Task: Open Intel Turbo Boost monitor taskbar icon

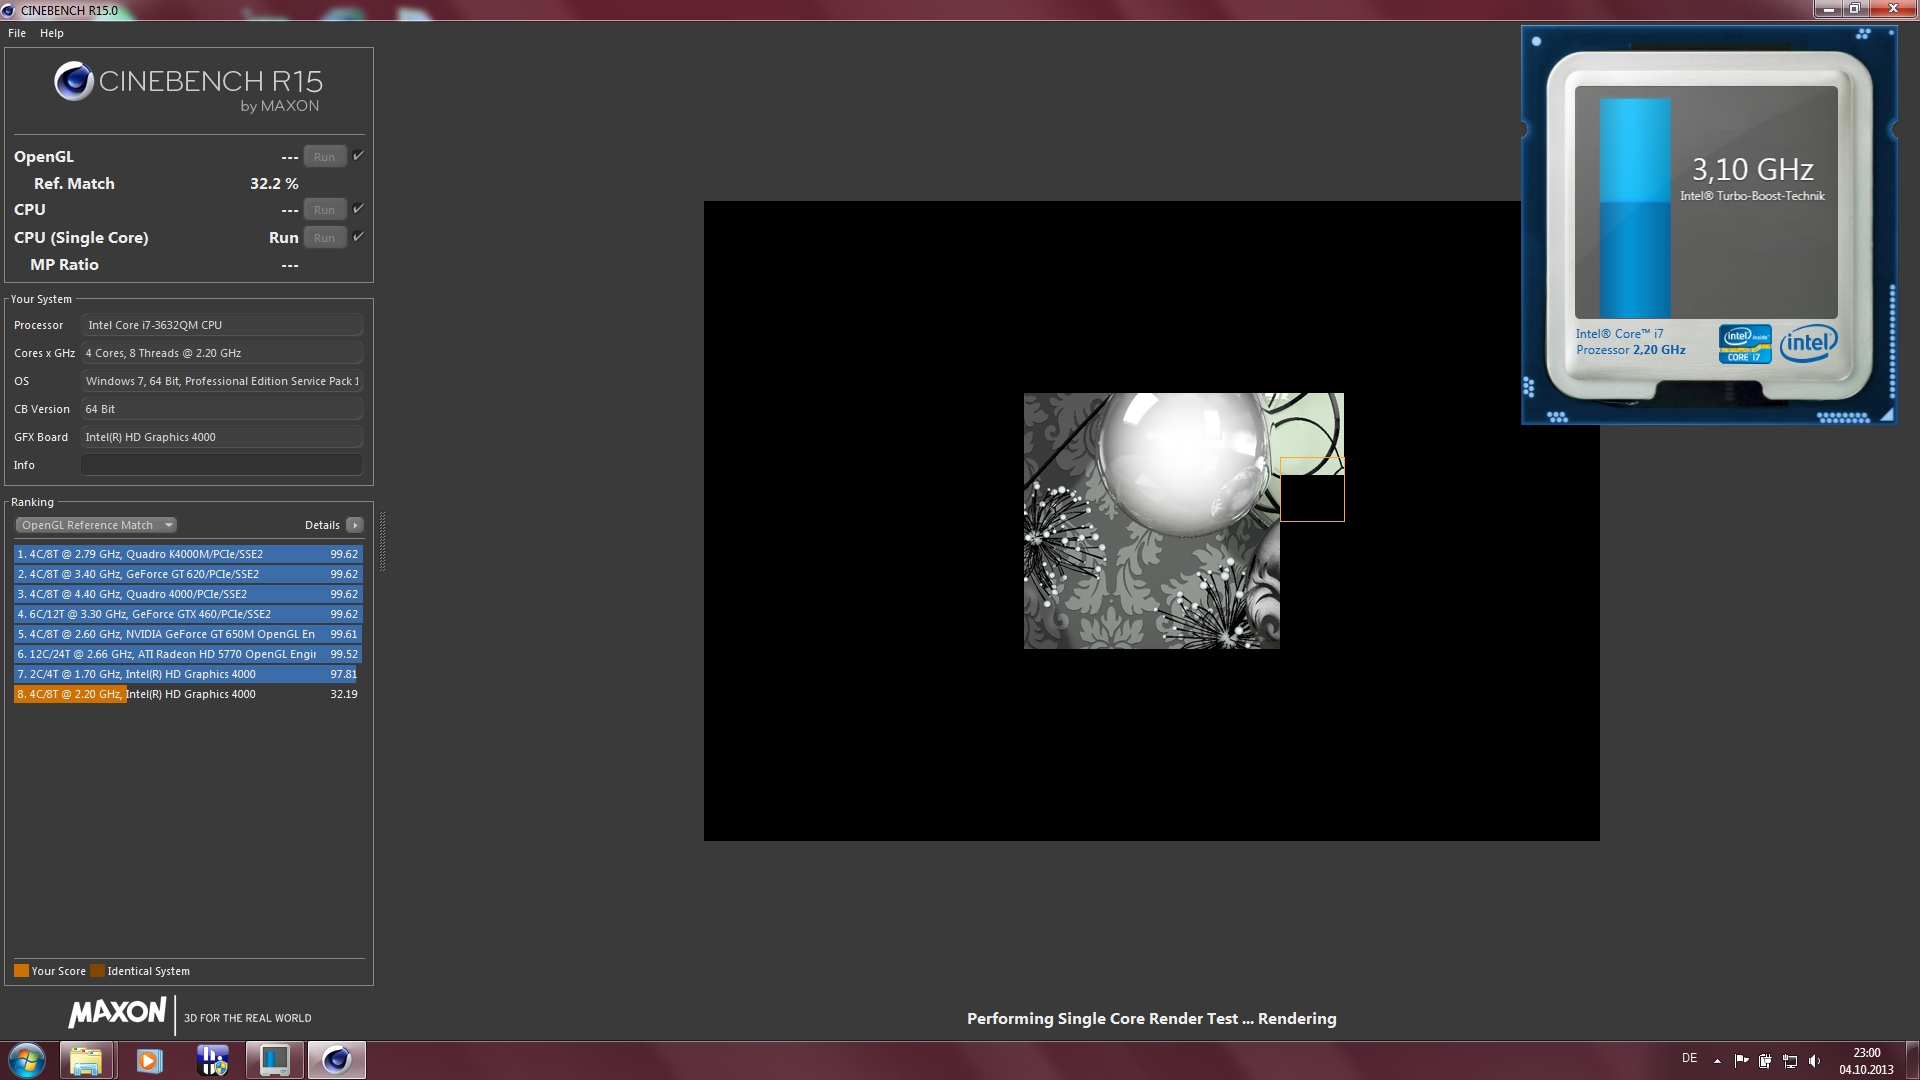Action: 274,1060
